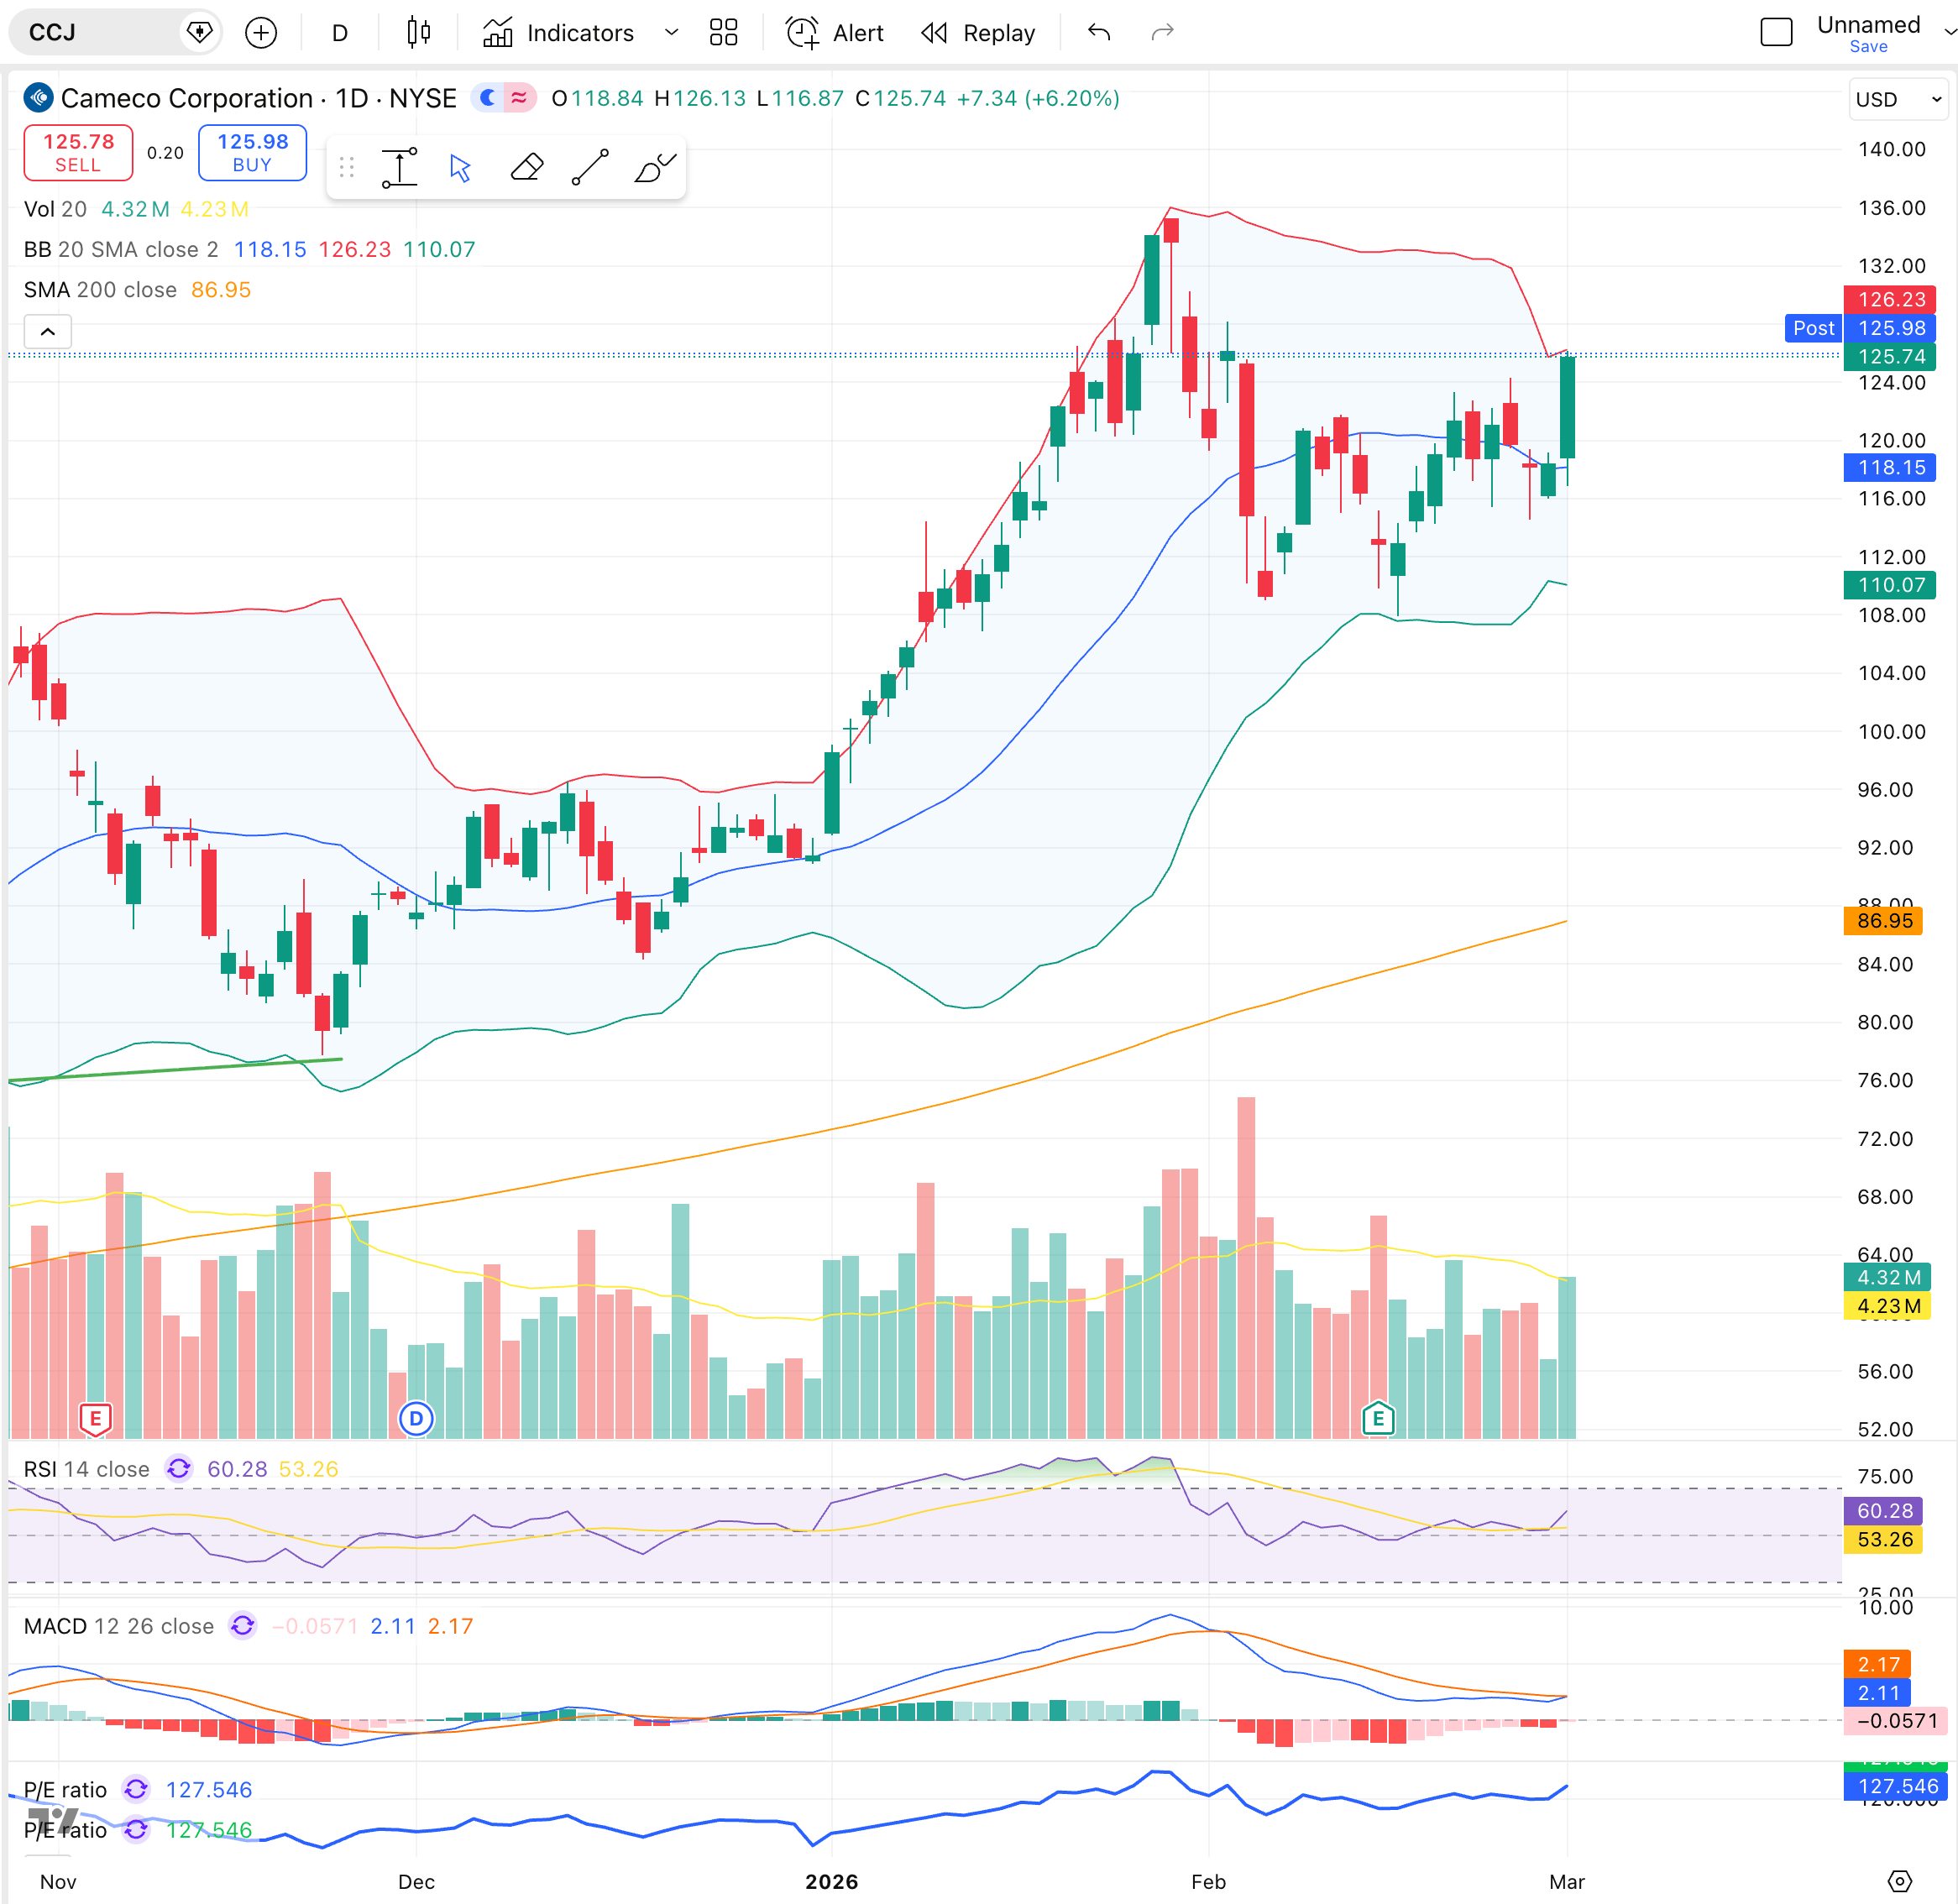Open the candlestick chart style selector
The height and width of the screenshot is (1904, 1958).
click(419, 33)
